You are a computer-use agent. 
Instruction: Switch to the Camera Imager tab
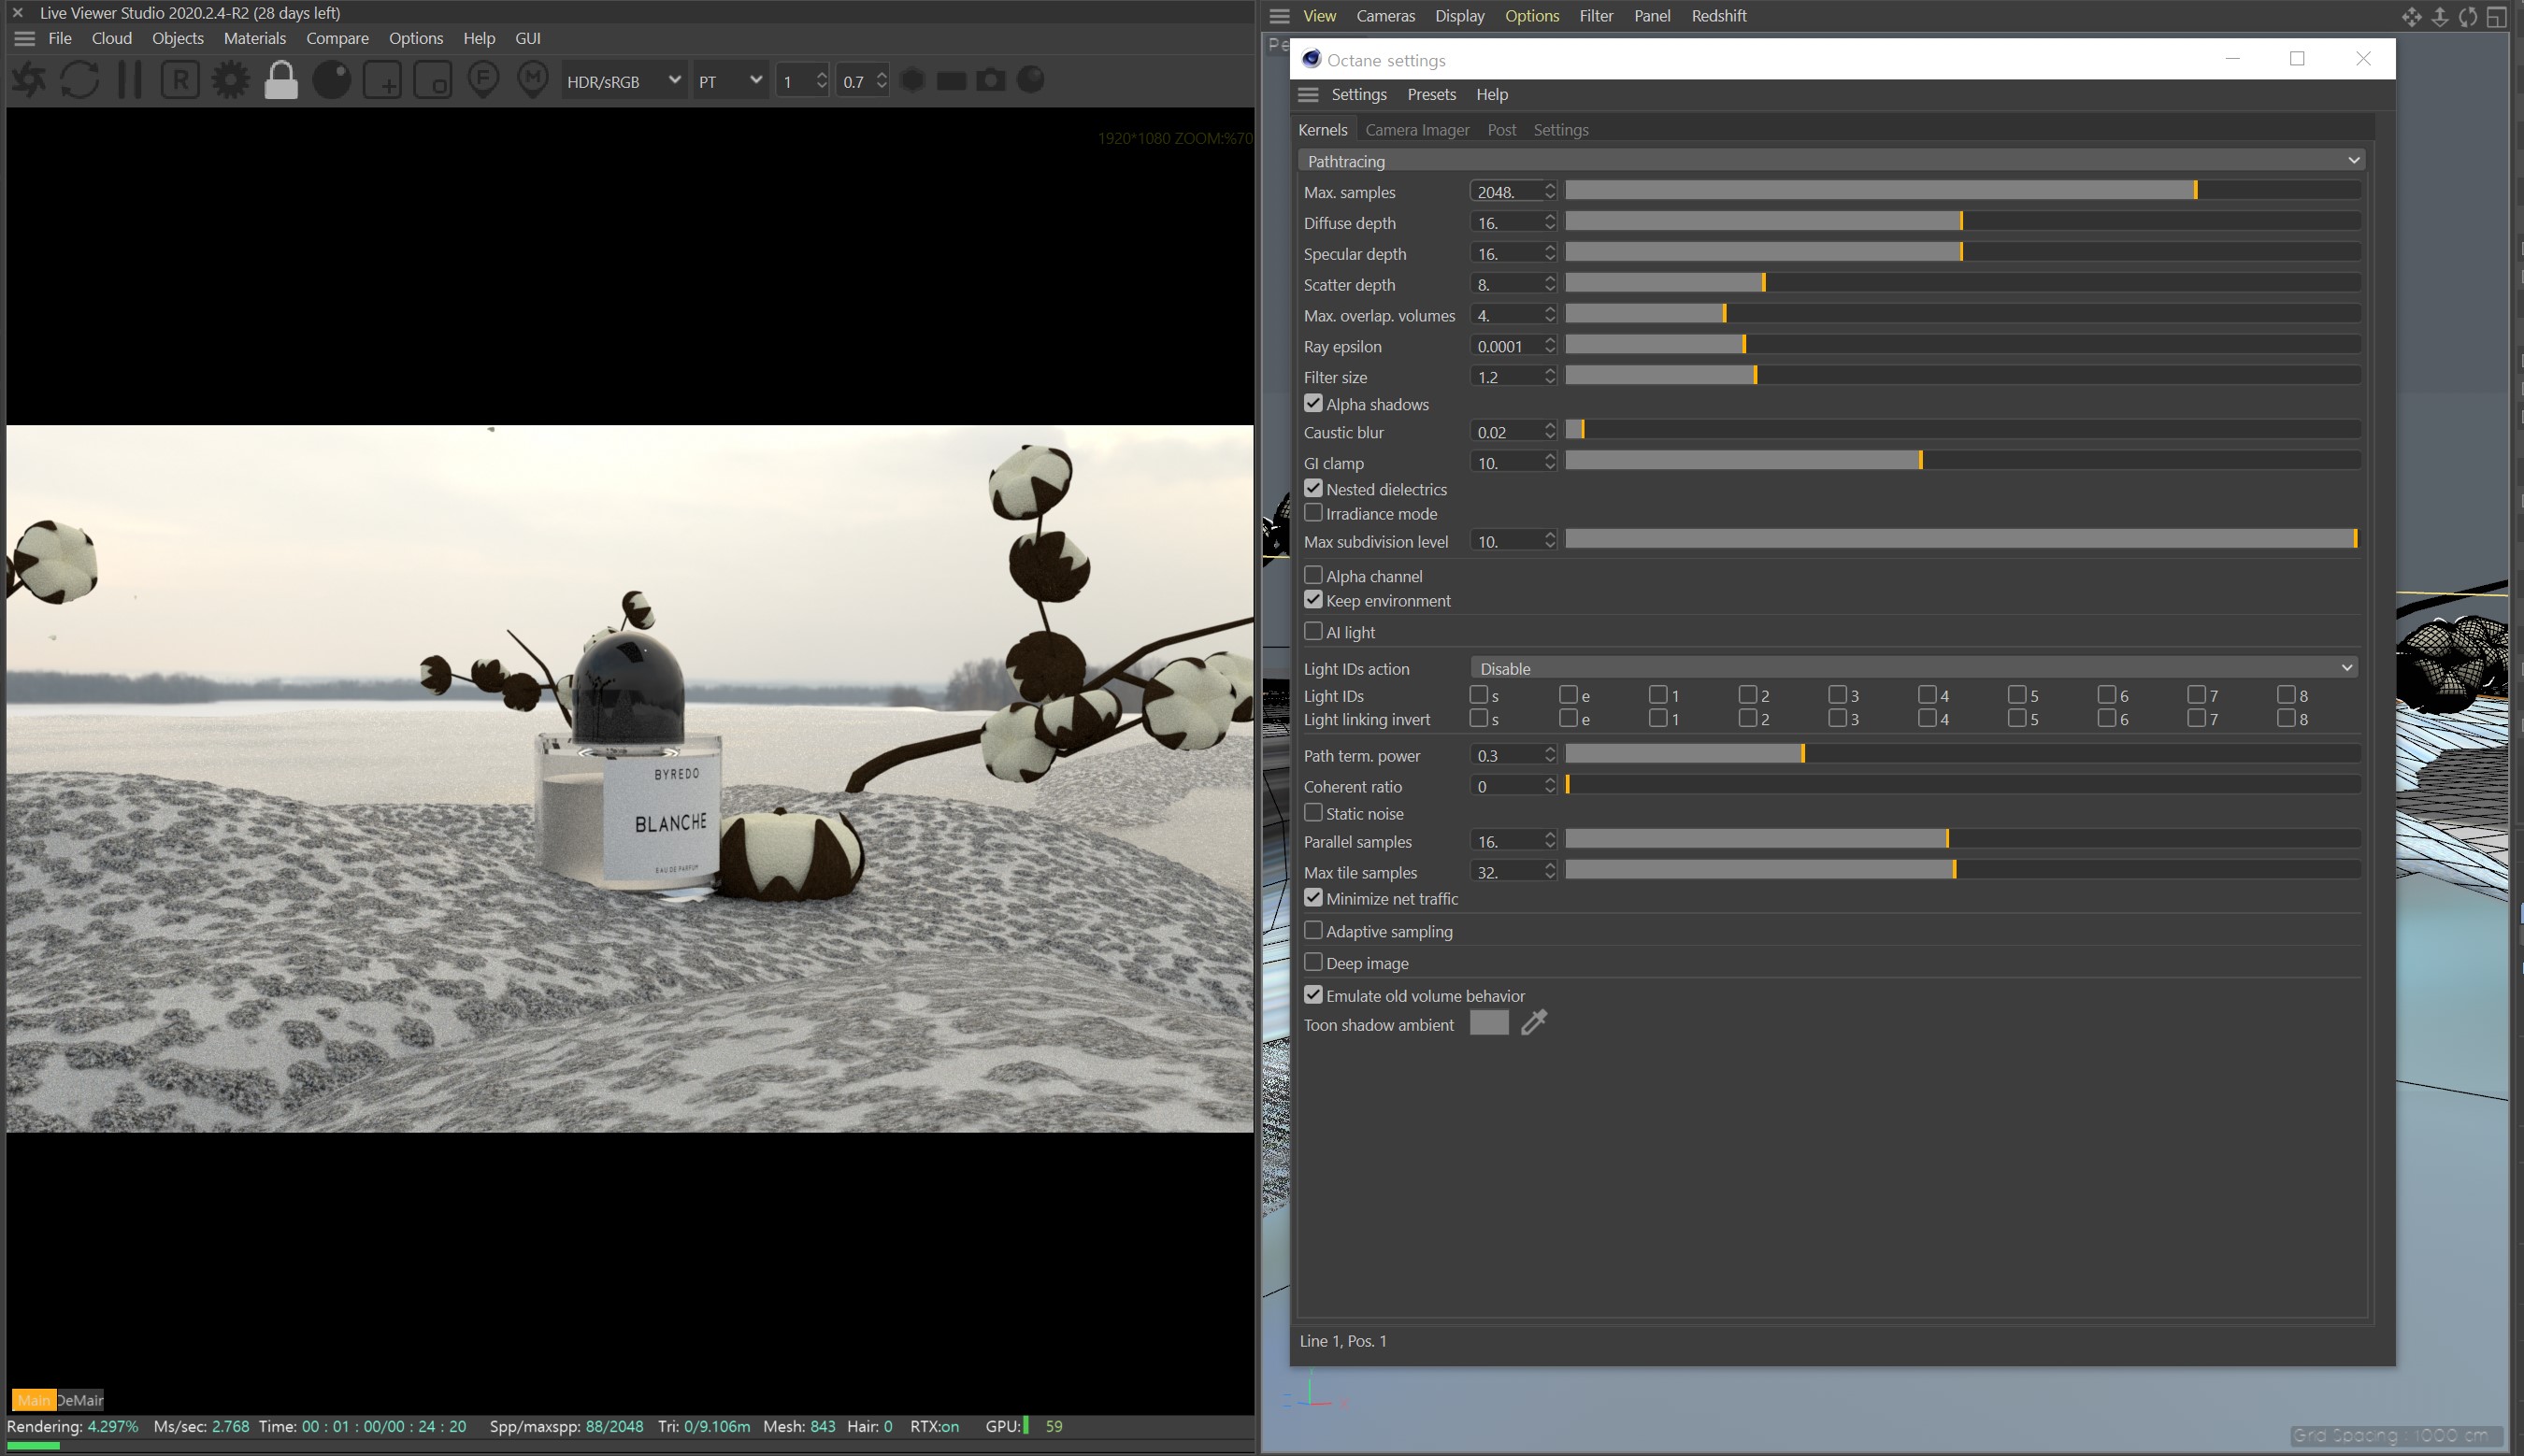coord(1417,130)
